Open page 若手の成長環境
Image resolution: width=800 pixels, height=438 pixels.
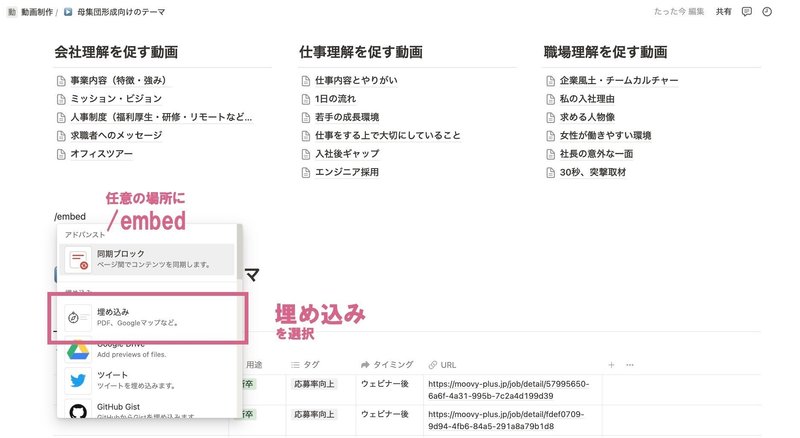click(346, 117)
